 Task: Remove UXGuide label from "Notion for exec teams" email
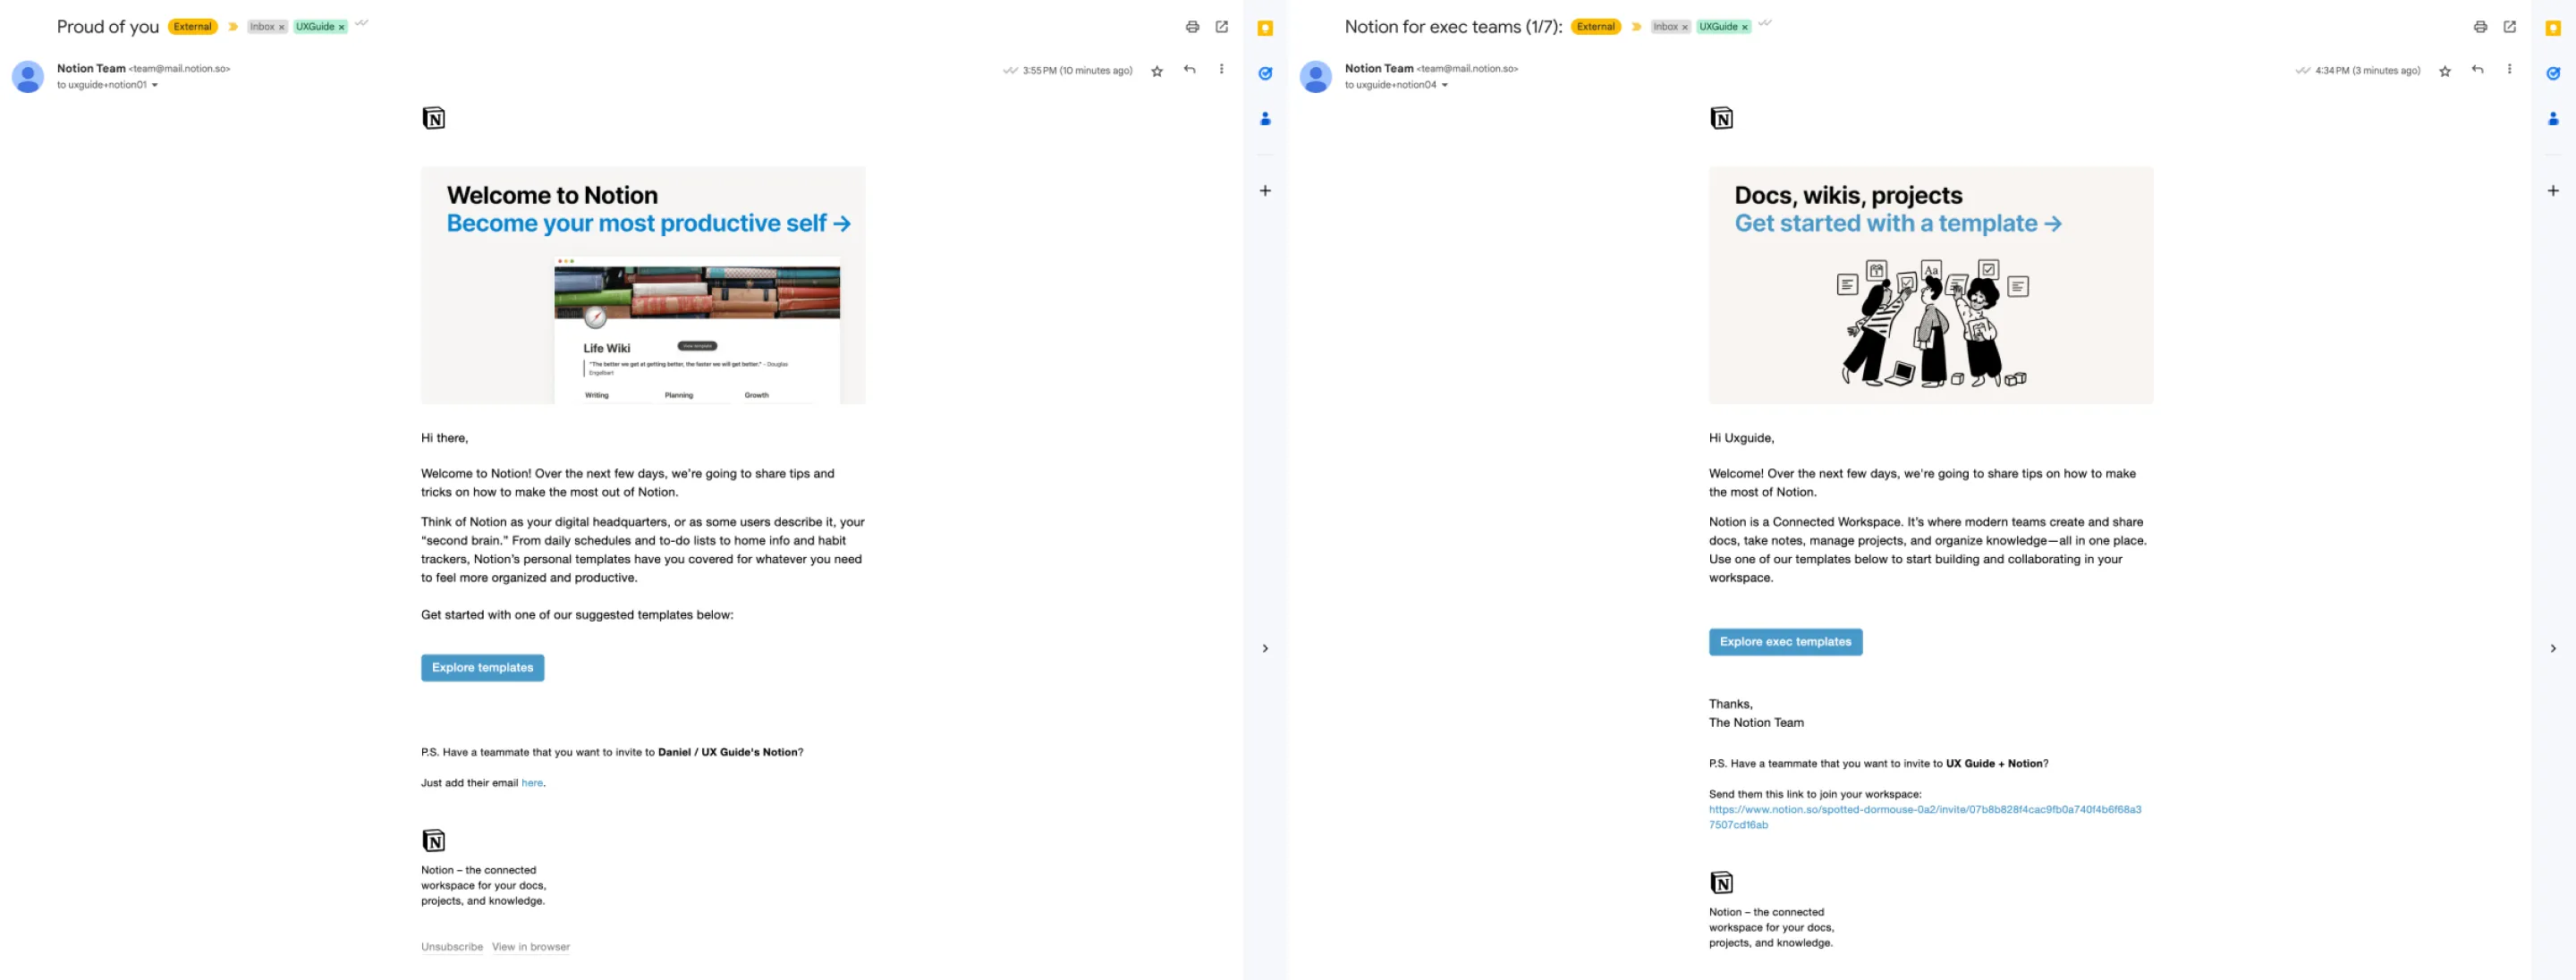click(1745, 28)
